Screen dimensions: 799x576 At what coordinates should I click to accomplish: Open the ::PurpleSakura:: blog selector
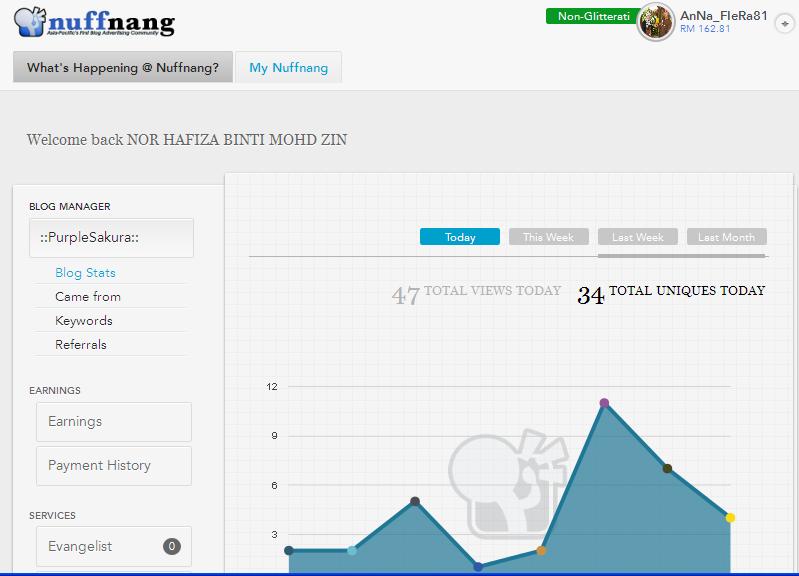112,238
